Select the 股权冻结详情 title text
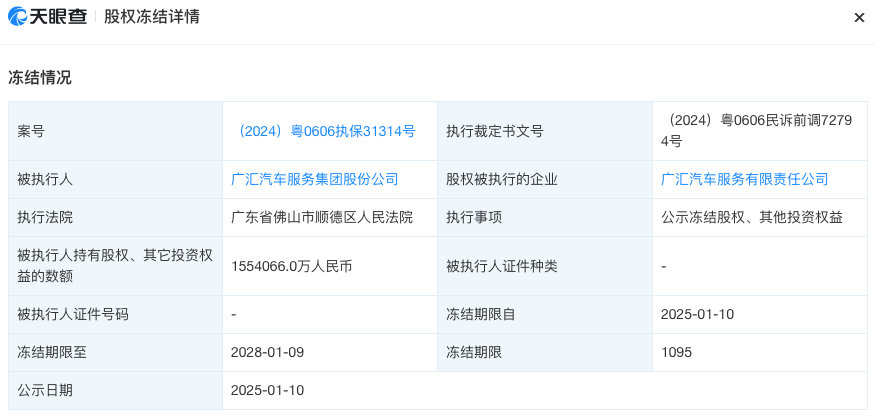Screen dimensions: 875x416 152,17
